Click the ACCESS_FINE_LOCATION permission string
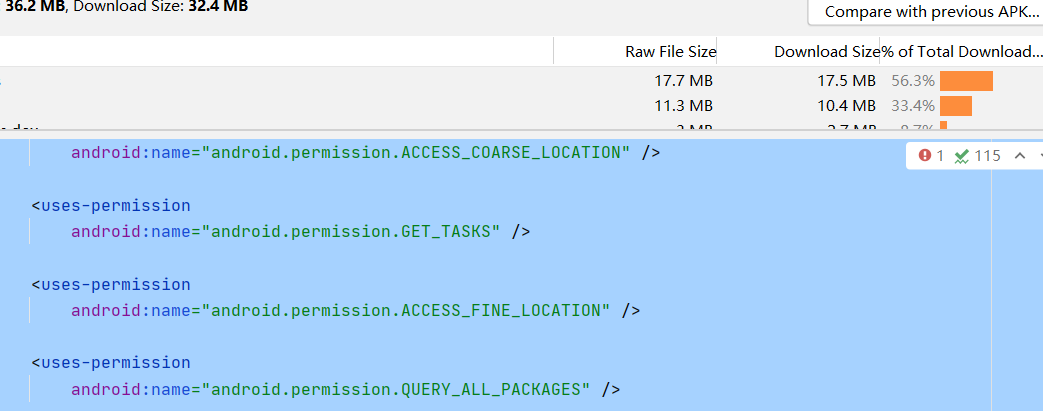 [406, 310]
